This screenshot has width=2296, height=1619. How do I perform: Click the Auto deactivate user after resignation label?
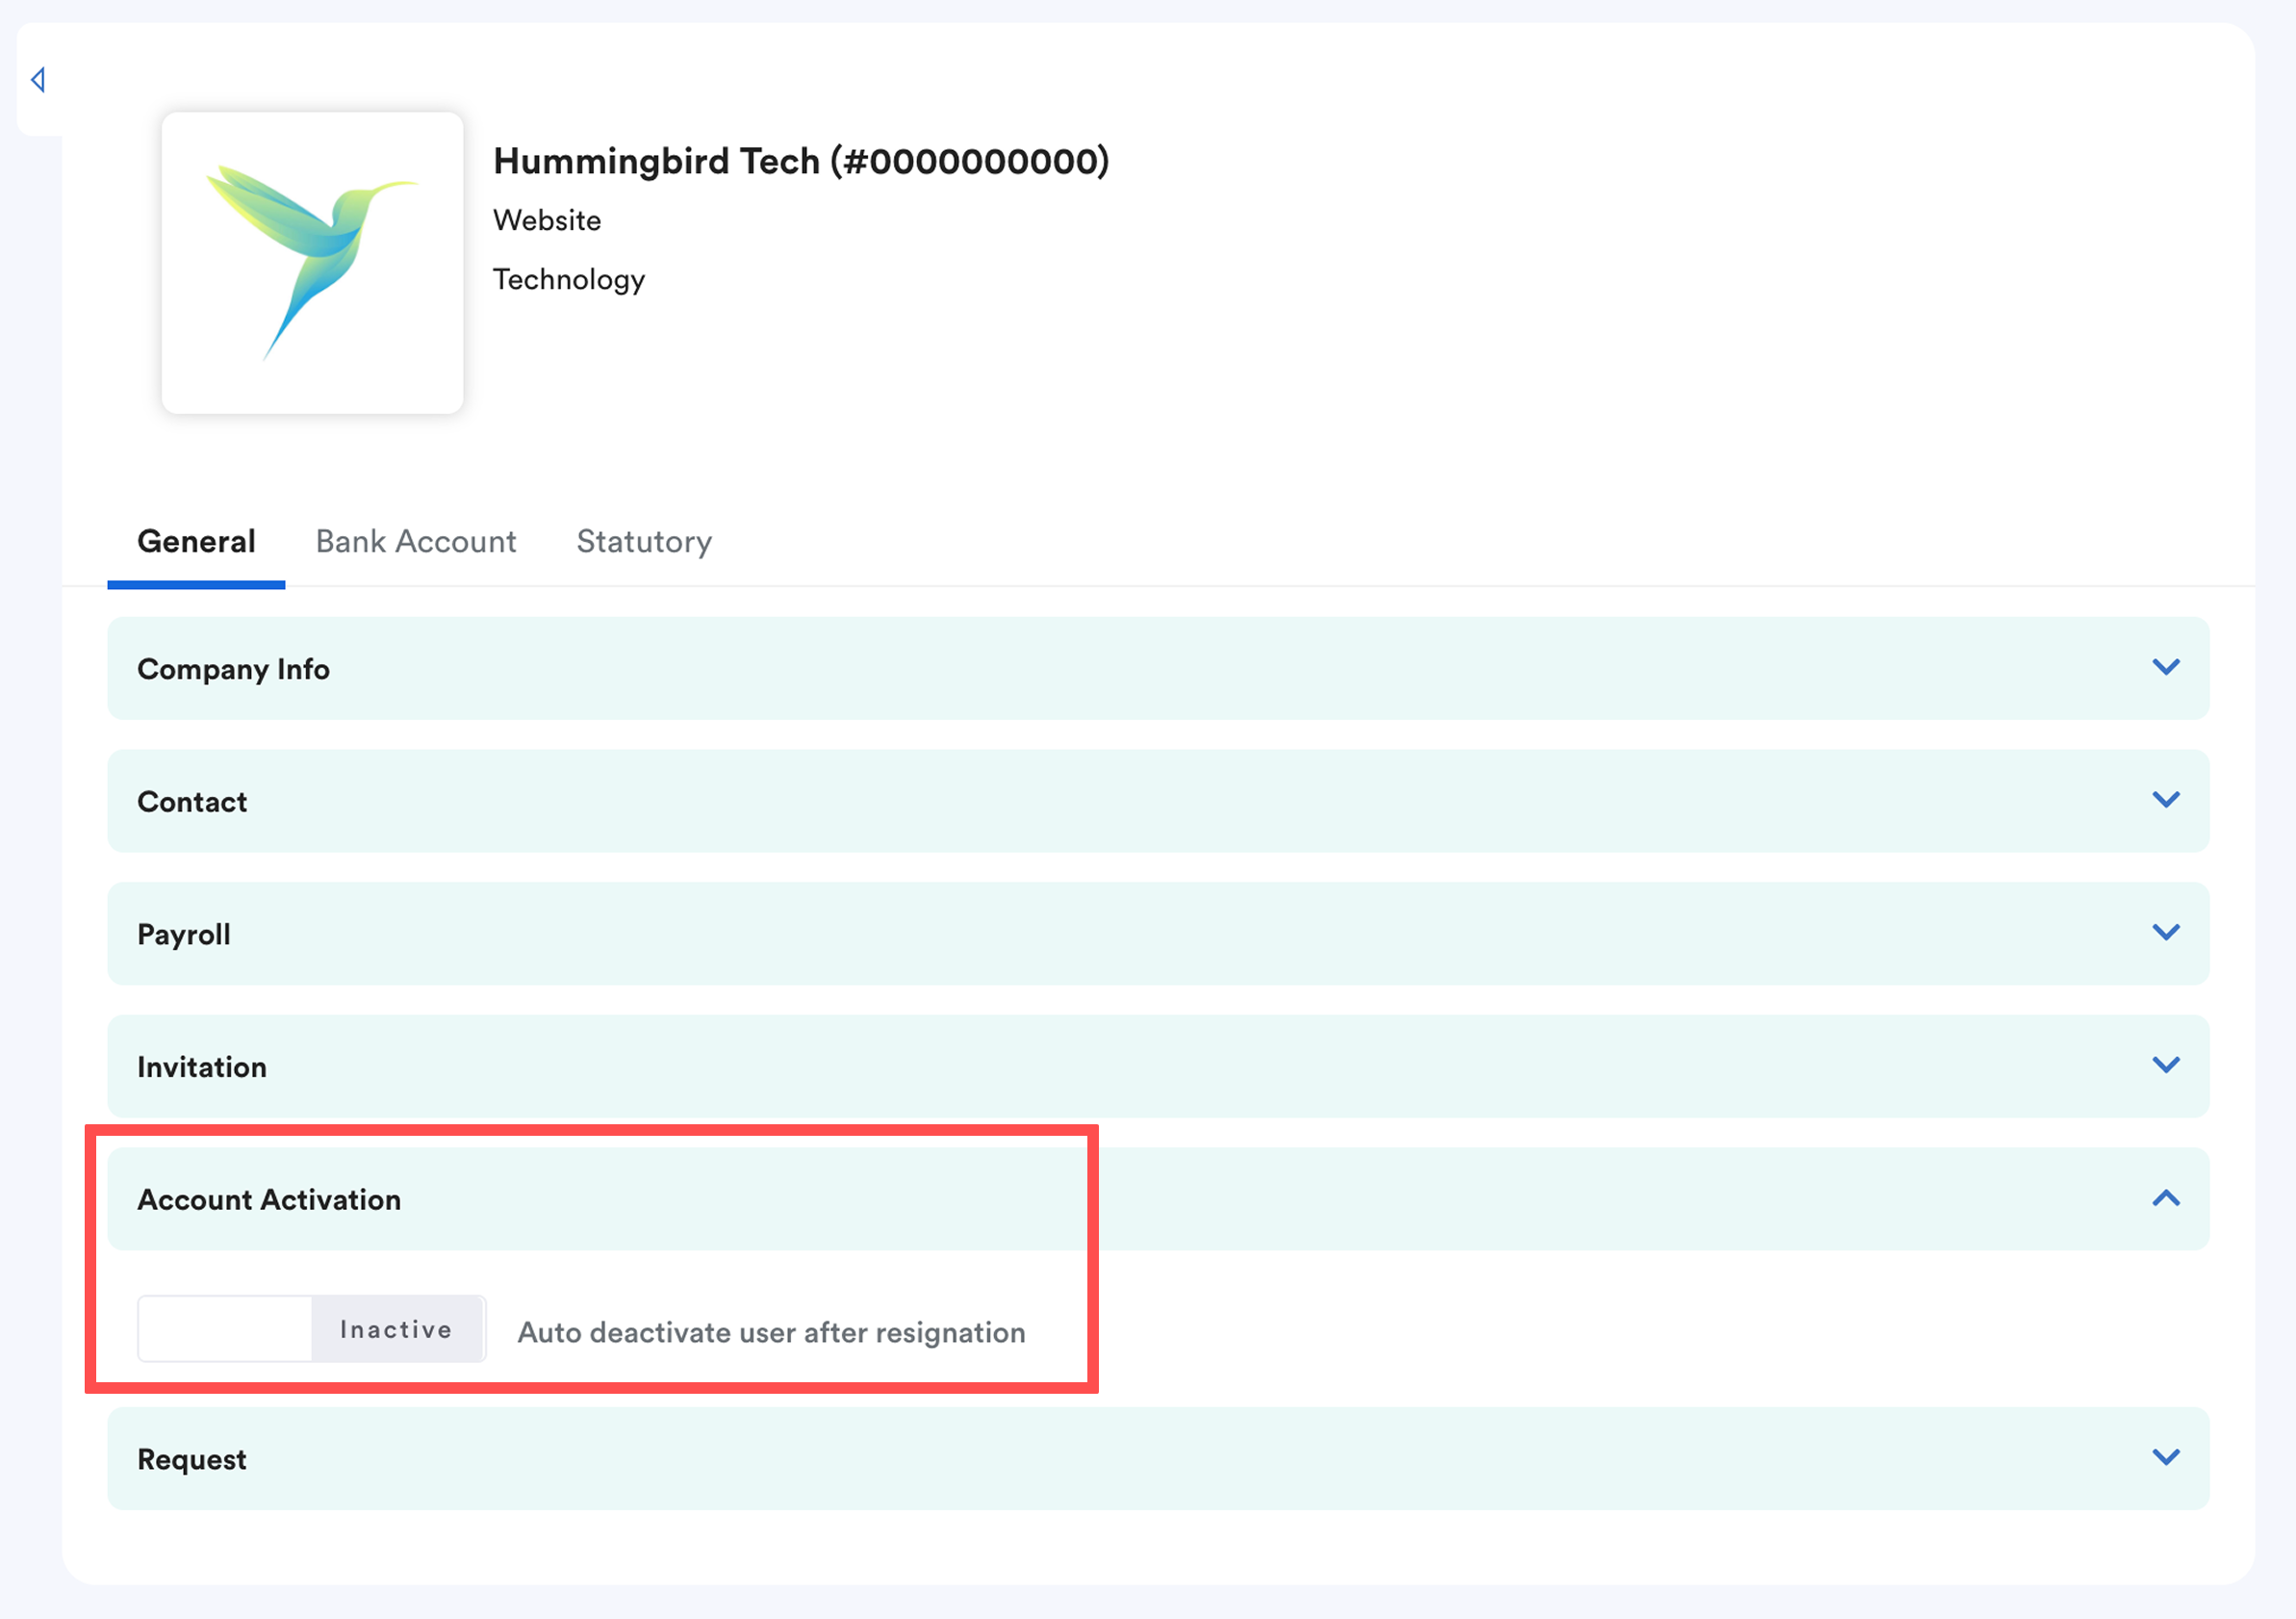771,1333
